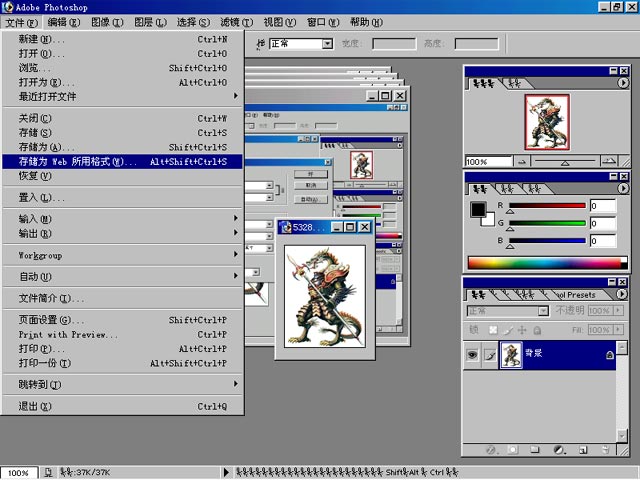Click the Navigator zoom slider
Viewport: 640px width, 480px height.
point(565,162)
